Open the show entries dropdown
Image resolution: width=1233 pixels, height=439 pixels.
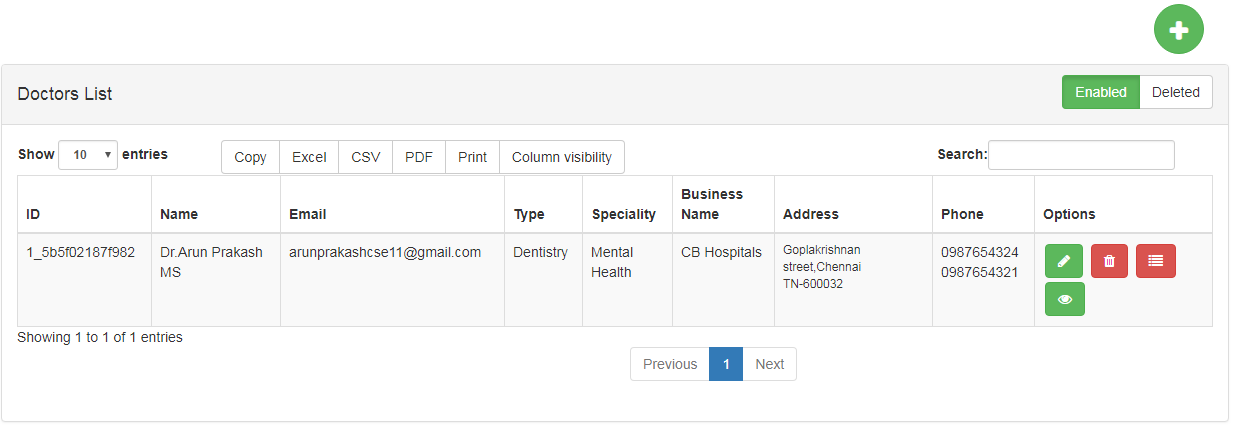(x=88, y=155)
